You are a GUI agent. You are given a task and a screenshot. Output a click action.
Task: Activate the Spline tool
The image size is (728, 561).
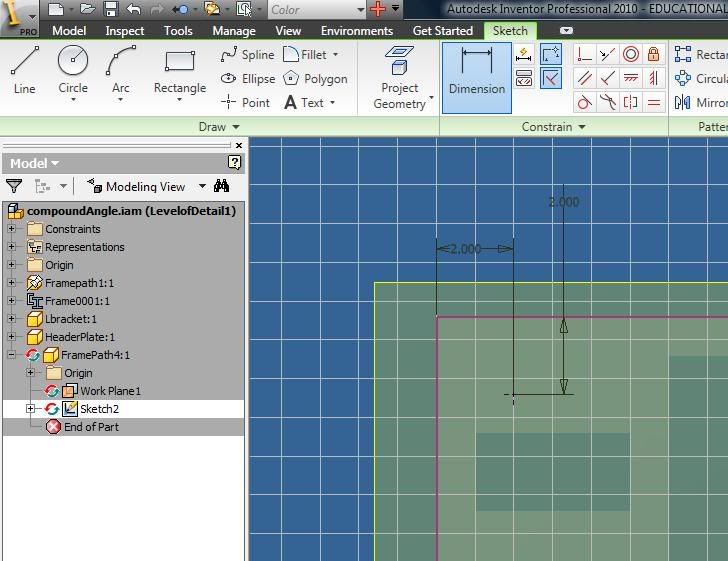pos(247,55)
